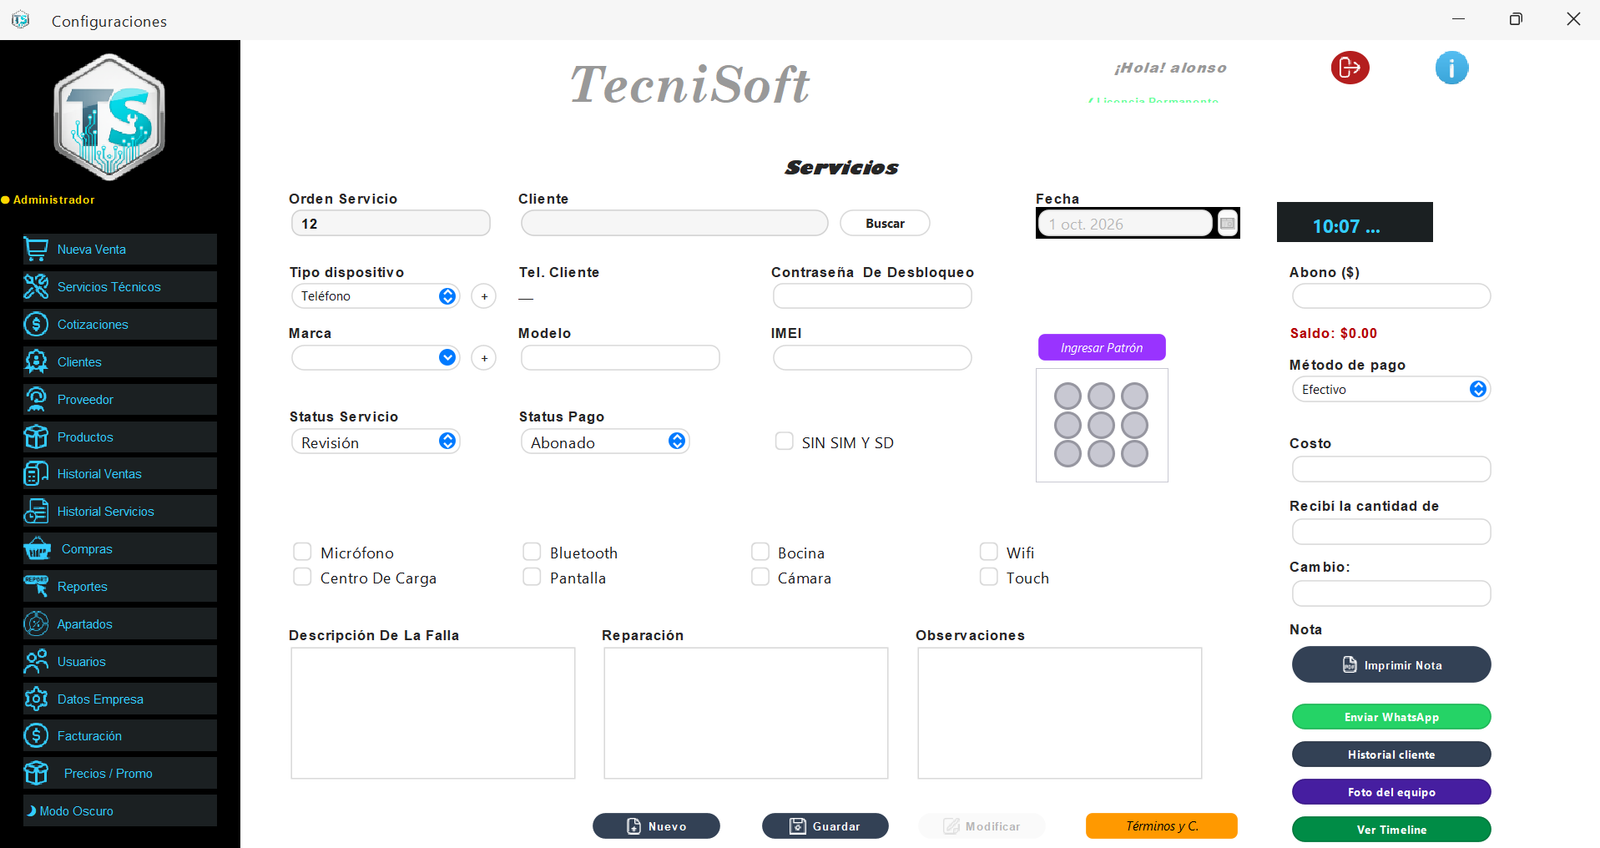Click the plus button beside Tipo dispositivo

click(x=484, y=296)
